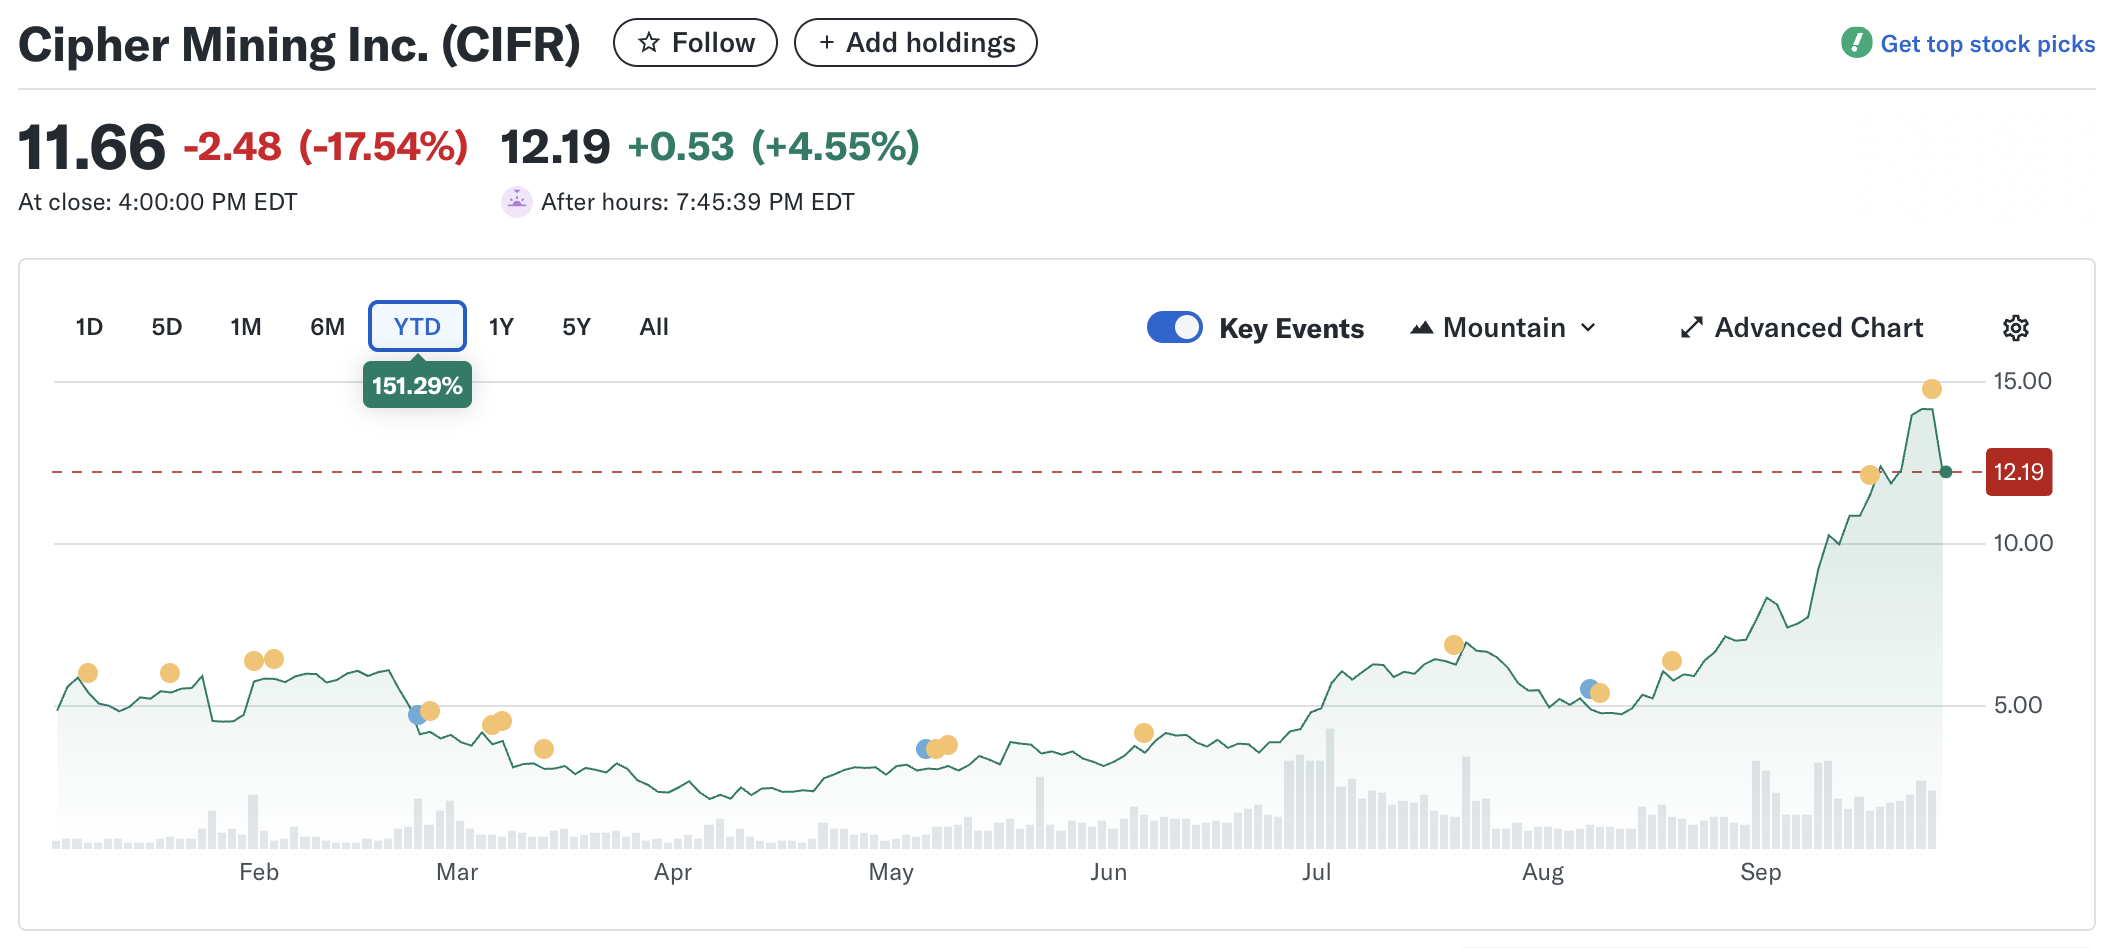Click the Mountain chart type icon
The image size is (2118, 948).
coord(1421,328)
